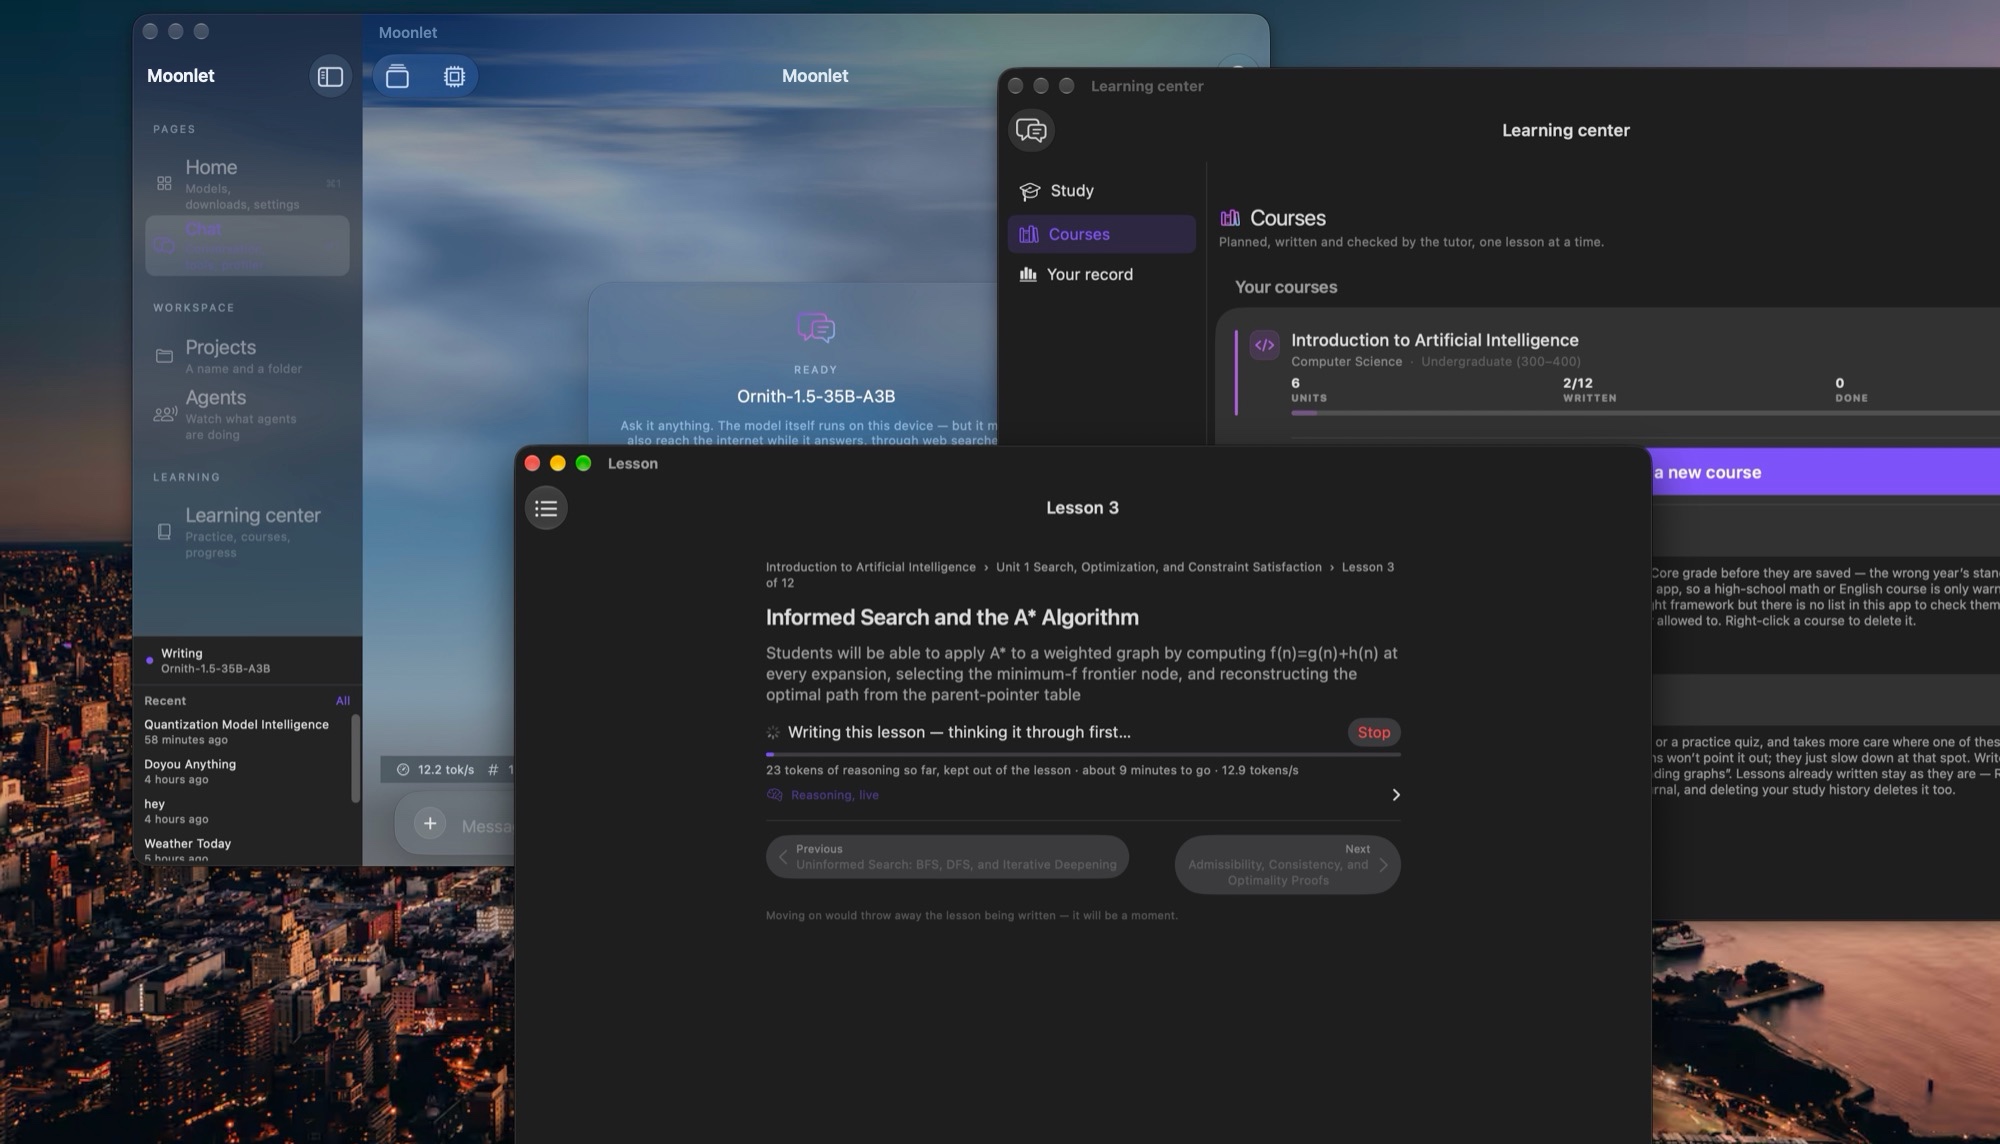Click the Writing Ornith-1.5-35B-A3B status row
Viewport: 2000px width, 1144px height.
coord(247,660)
